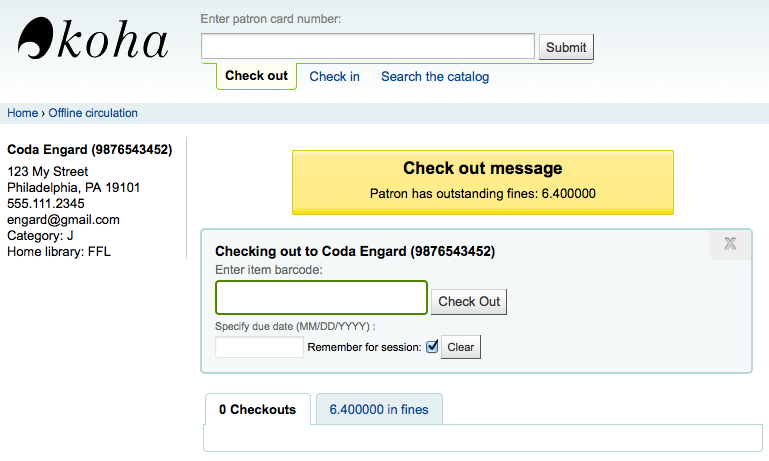Open the Search the catalog tab

click(435, 76)
